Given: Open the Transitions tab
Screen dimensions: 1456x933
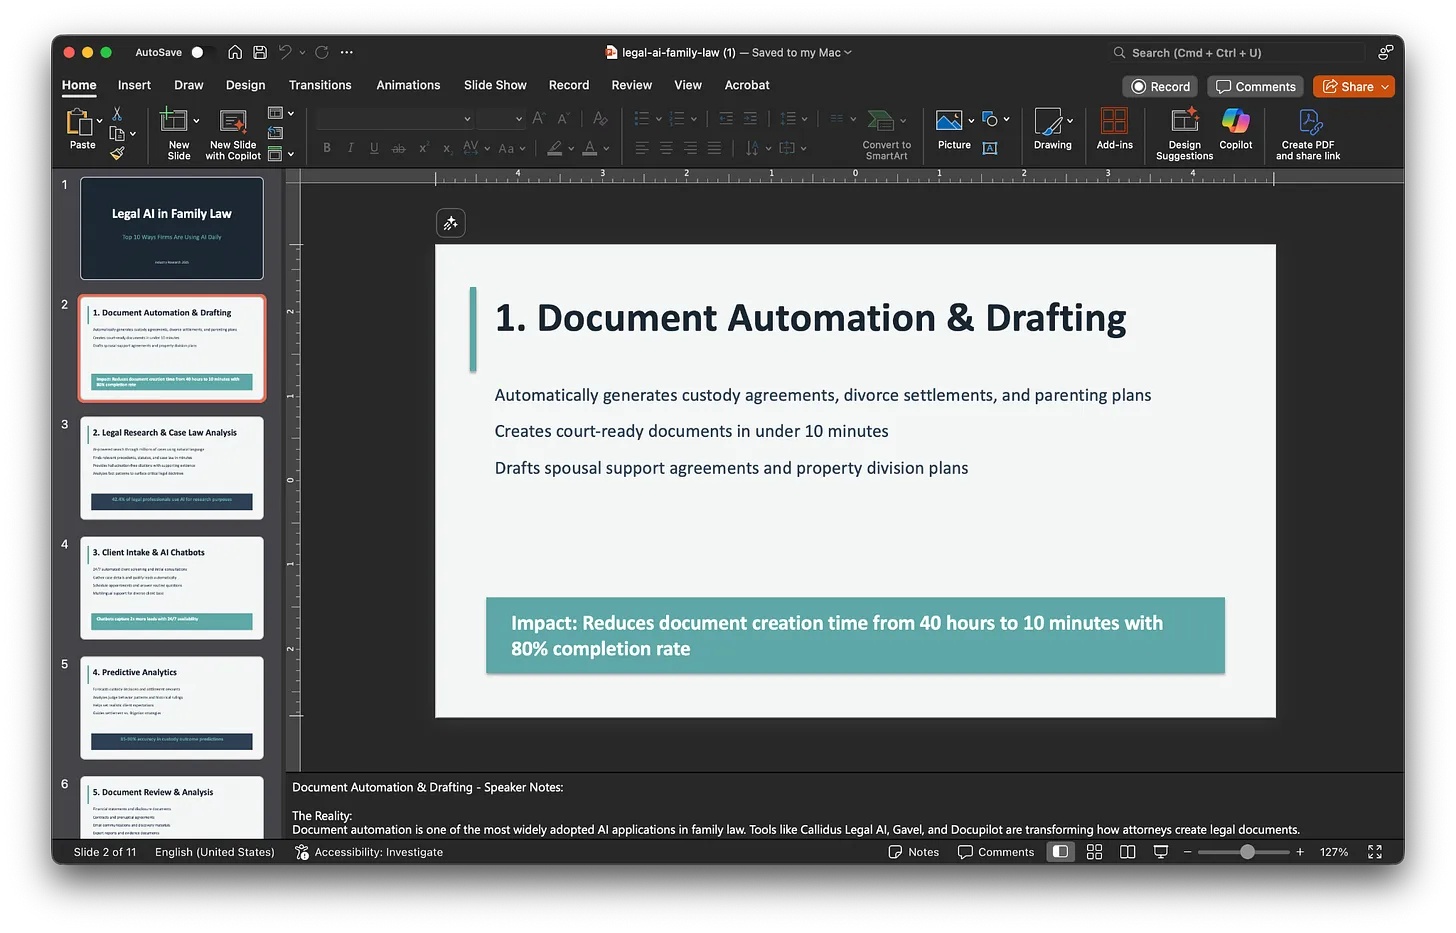Looking at the screenshot, I should pos(320,85).
